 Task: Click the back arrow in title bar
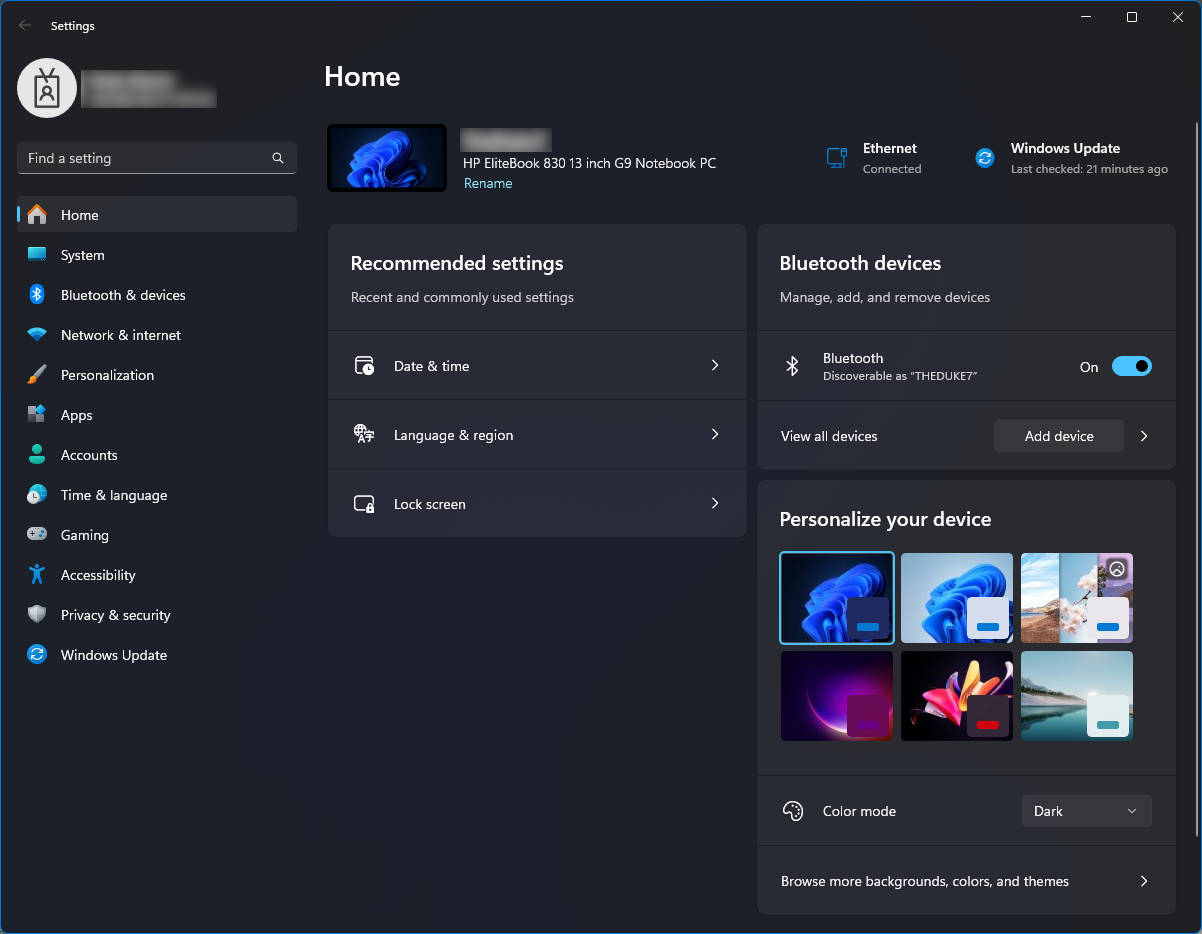(25, 26)
